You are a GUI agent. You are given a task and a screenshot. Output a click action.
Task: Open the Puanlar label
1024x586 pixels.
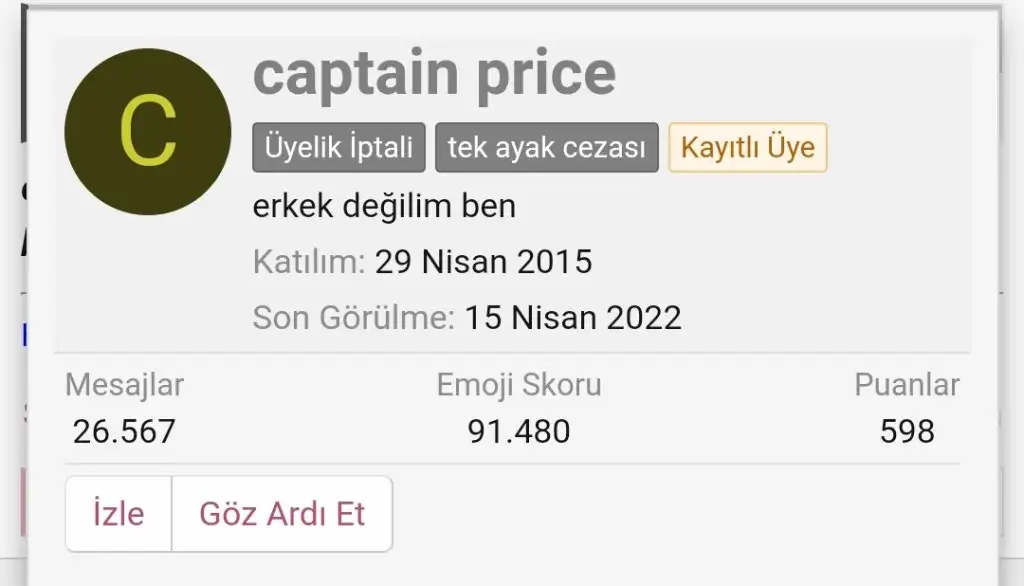tap(906, 385)
